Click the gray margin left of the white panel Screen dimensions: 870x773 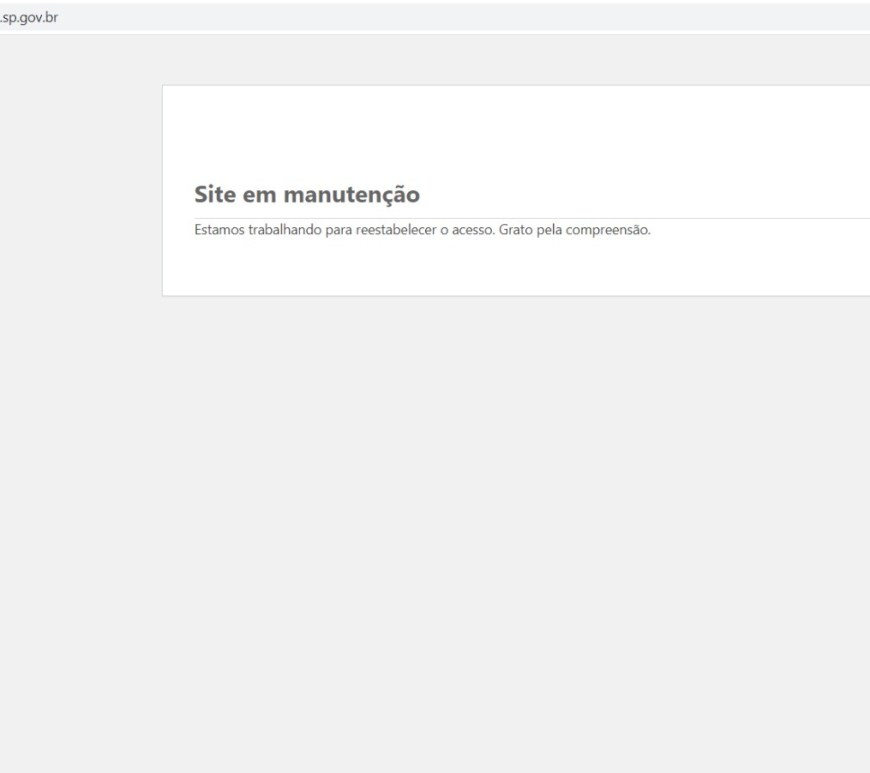pyautogui.click(x=80, y=300)
